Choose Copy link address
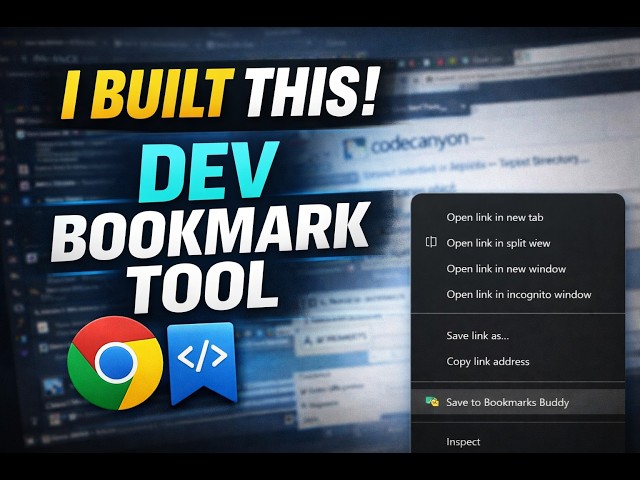 pos(487,362)
